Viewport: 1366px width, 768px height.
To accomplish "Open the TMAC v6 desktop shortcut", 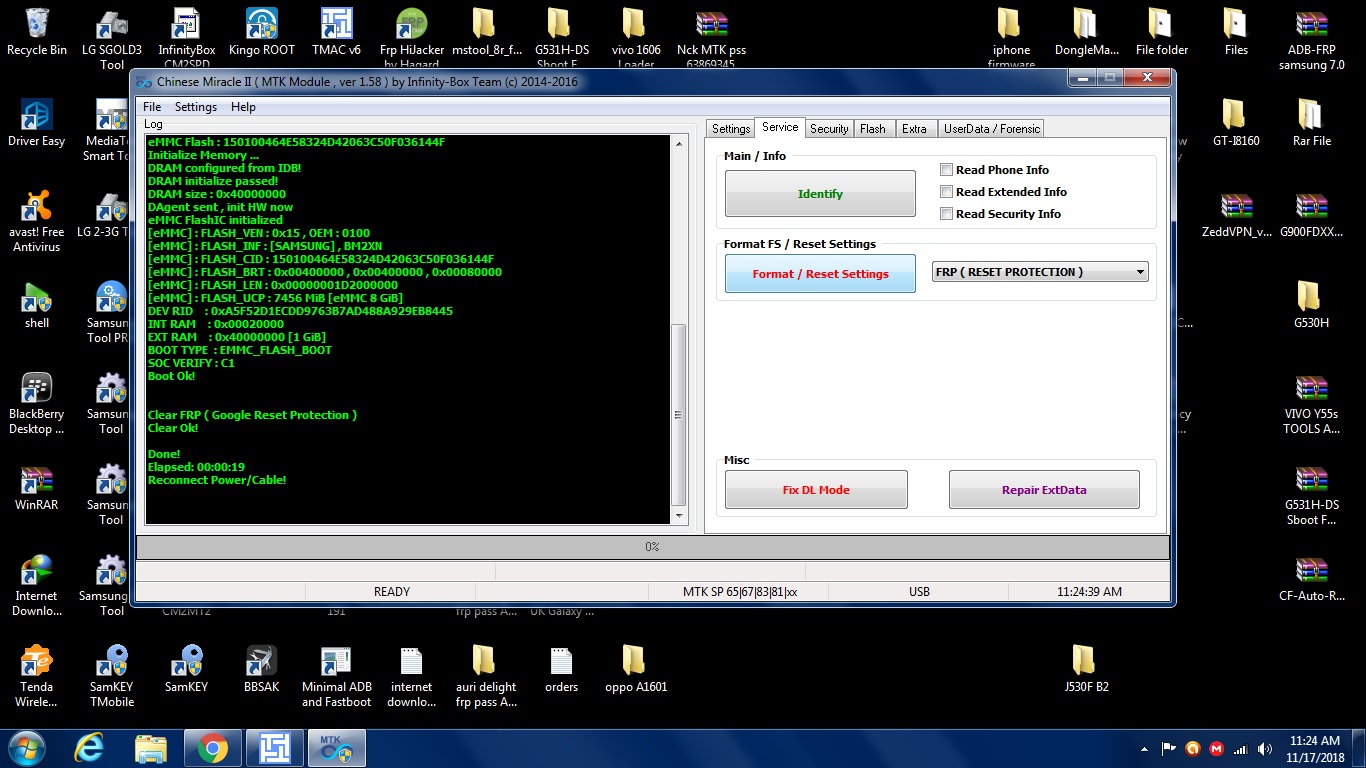I will click(x=336, y=31).
